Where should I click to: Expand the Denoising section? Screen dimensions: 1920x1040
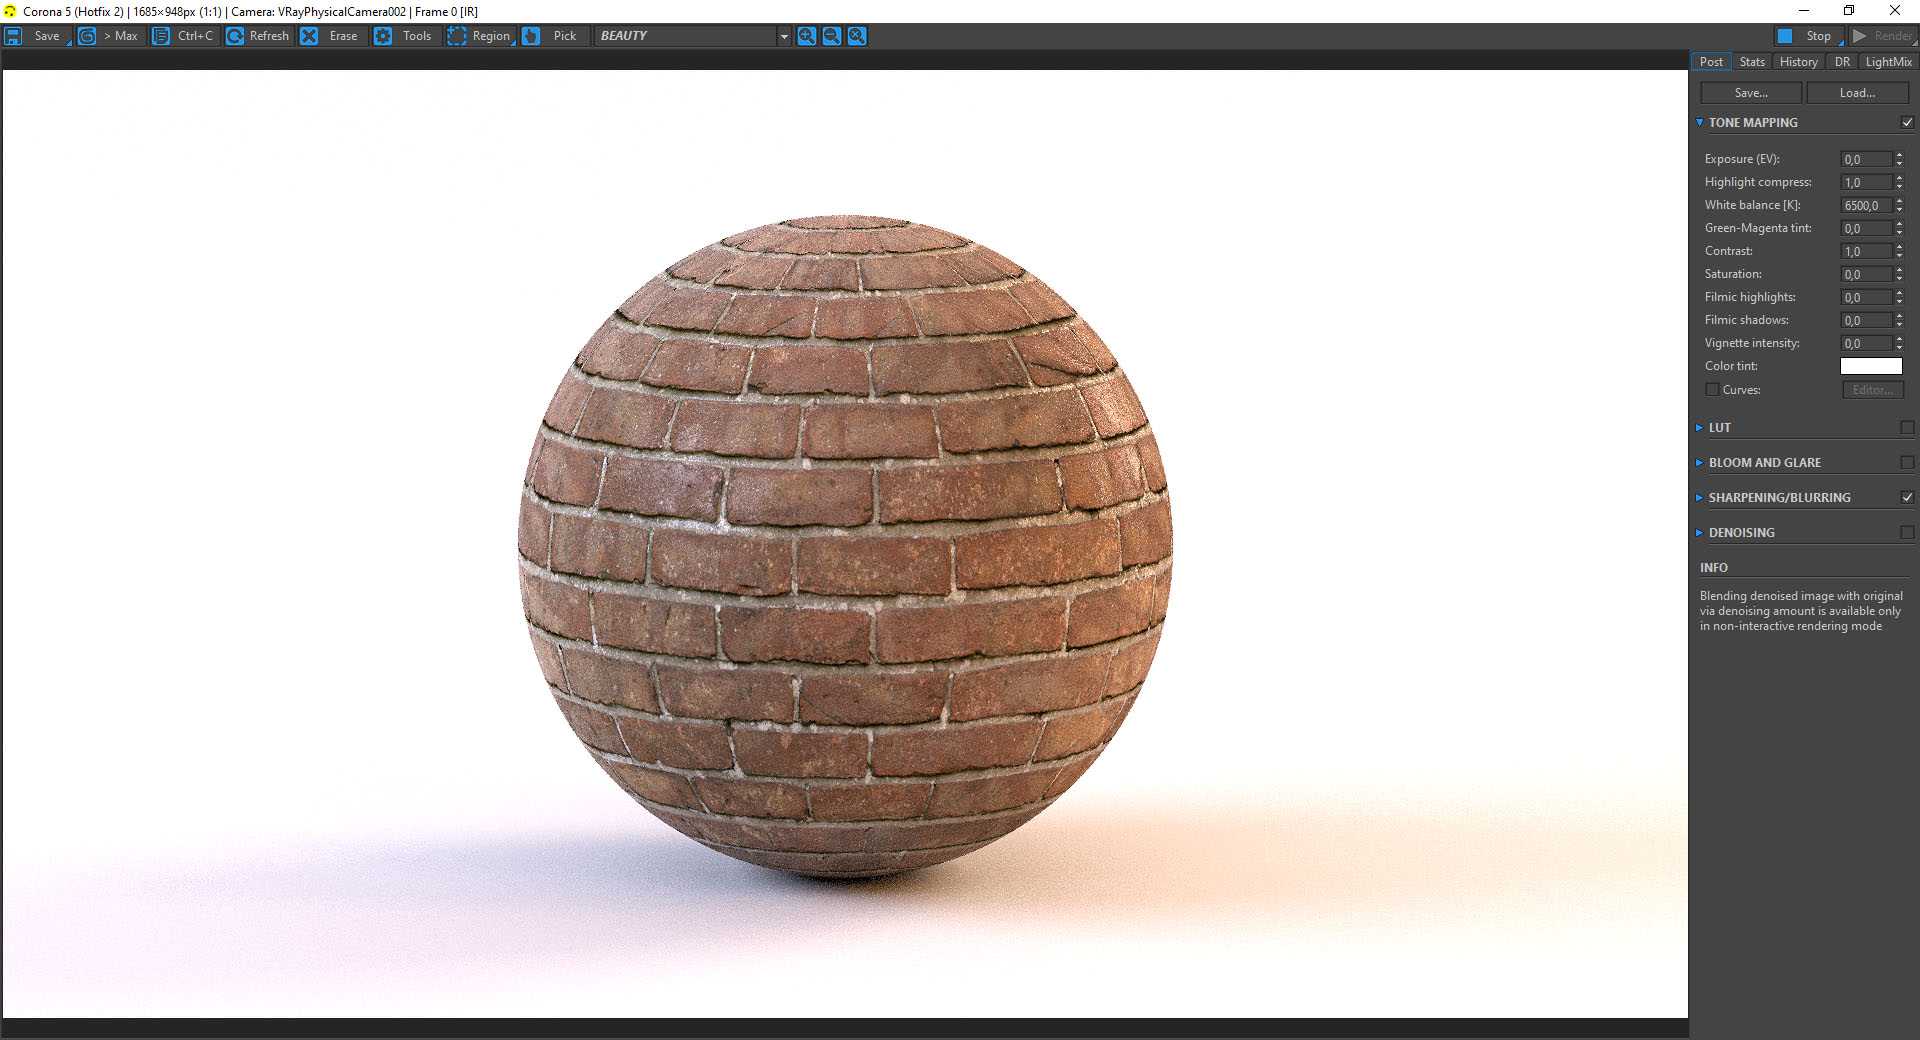[1741, 533]
